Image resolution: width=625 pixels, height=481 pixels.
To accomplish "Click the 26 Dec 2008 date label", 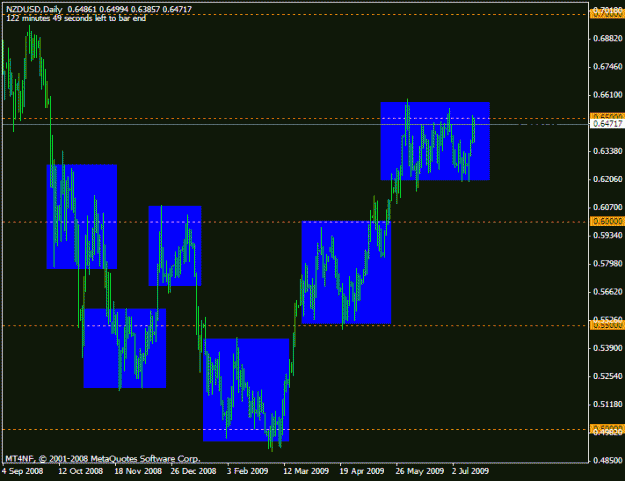I will [193, 471].
